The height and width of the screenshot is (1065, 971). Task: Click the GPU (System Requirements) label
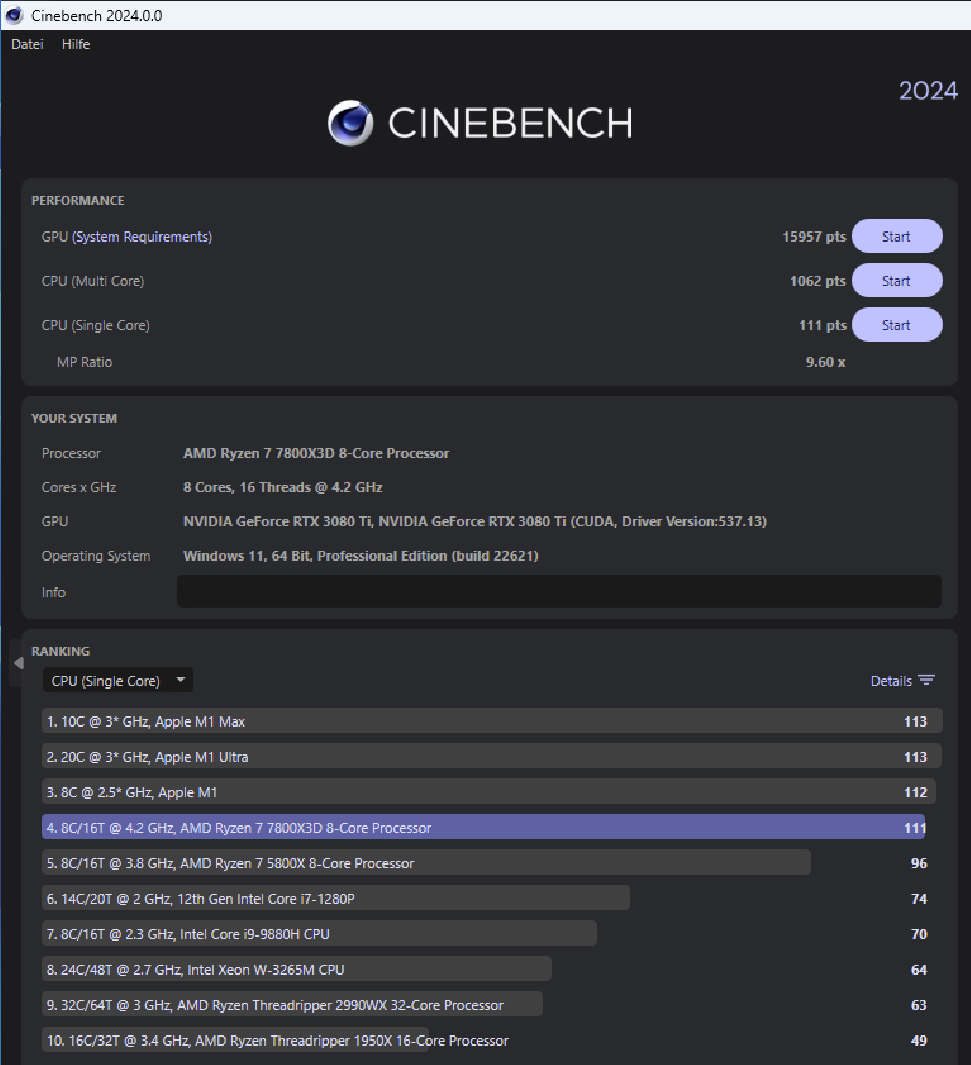click(127, 236)
